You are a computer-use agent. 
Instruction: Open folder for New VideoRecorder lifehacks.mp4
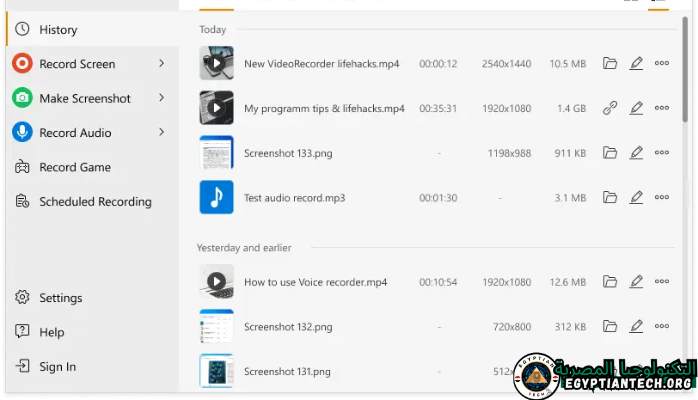pyautogui.click(x=610, y=63)
